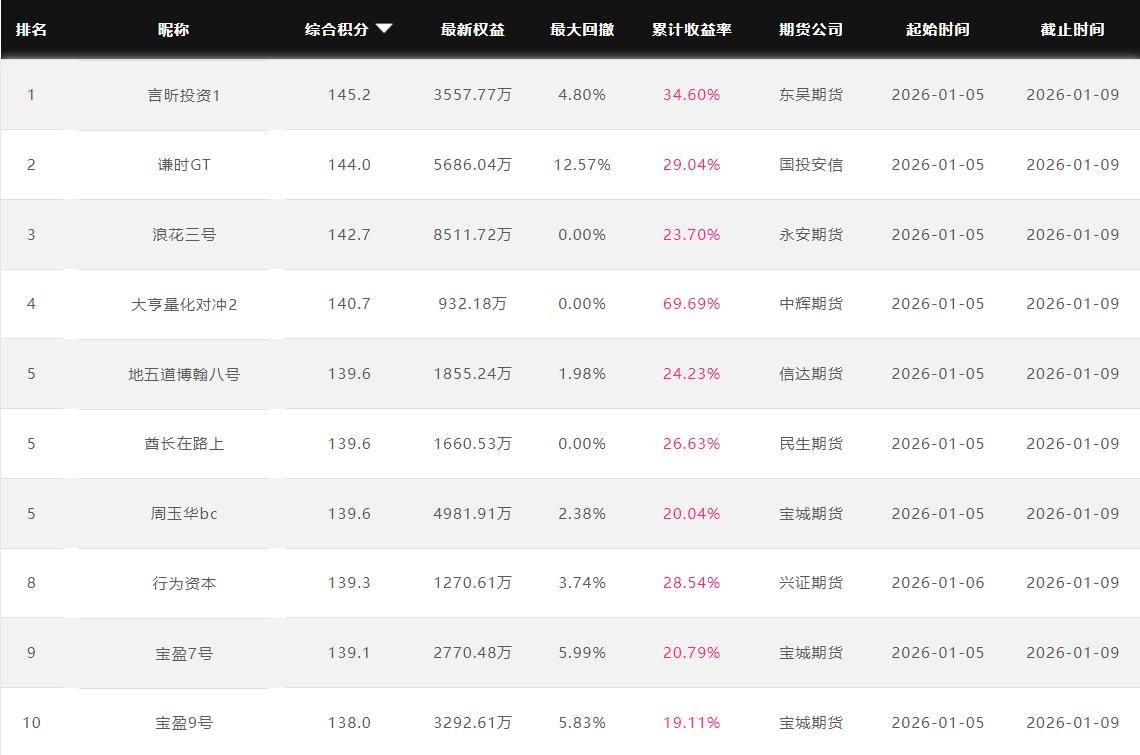Open 大亨量化对冲2 nickname link
Image resolution: width=1140 pixels, height=755 pixels.
point(183,304)
